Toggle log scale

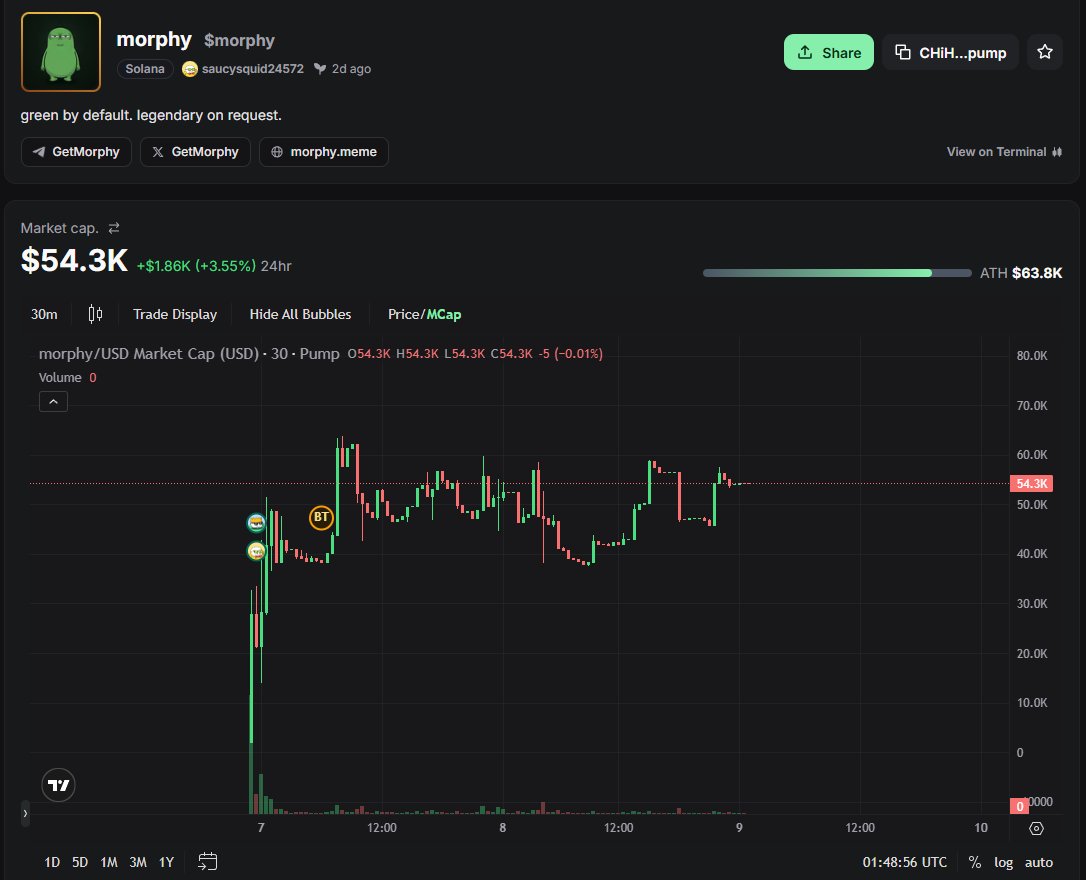1004,862
